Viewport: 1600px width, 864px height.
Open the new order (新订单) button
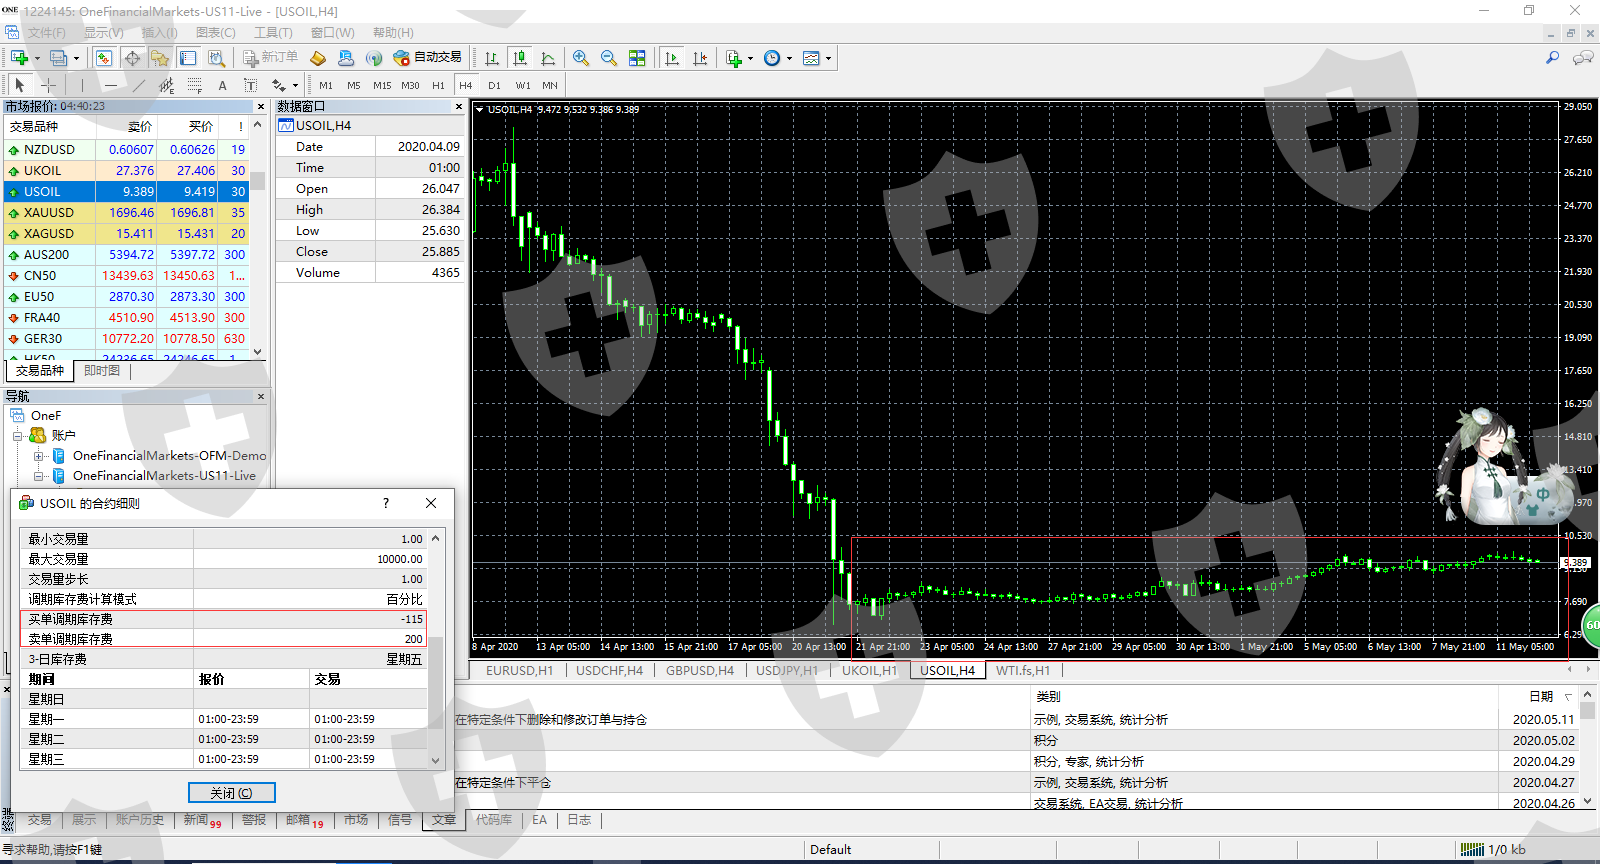coord(270,58)
